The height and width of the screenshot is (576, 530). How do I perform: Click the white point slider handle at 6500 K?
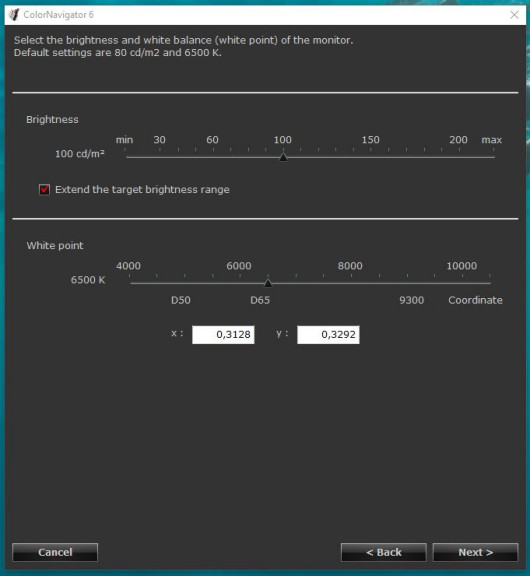[268, 283]
